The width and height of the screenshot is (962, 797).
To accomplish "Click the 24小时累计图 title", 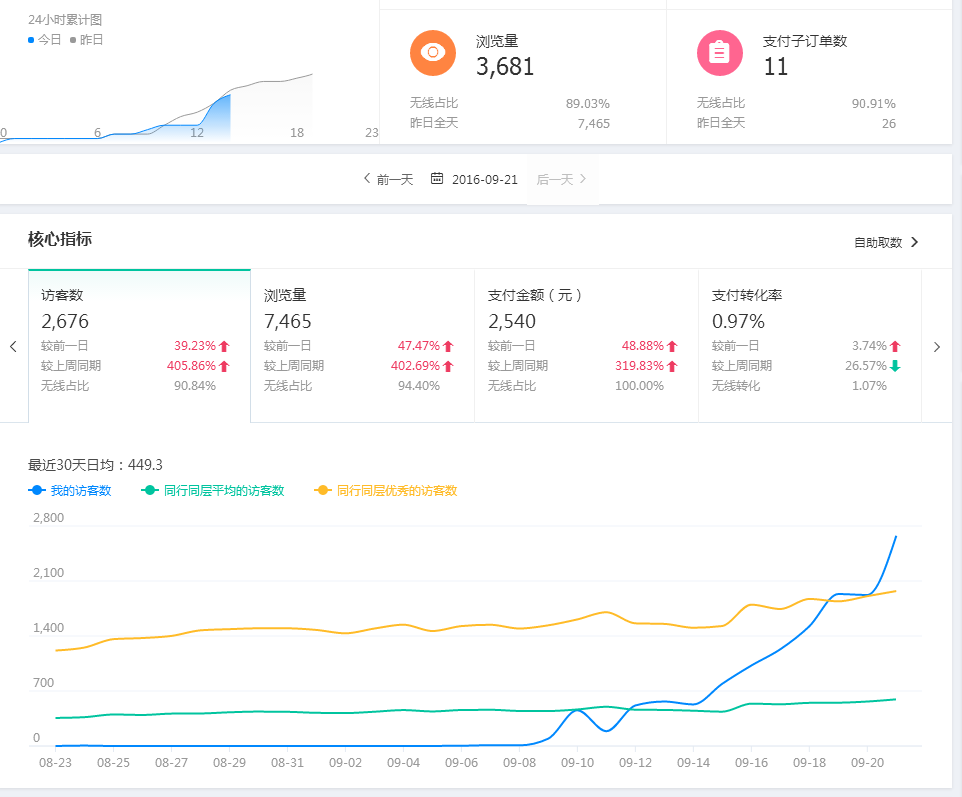I will pos(65,20).
